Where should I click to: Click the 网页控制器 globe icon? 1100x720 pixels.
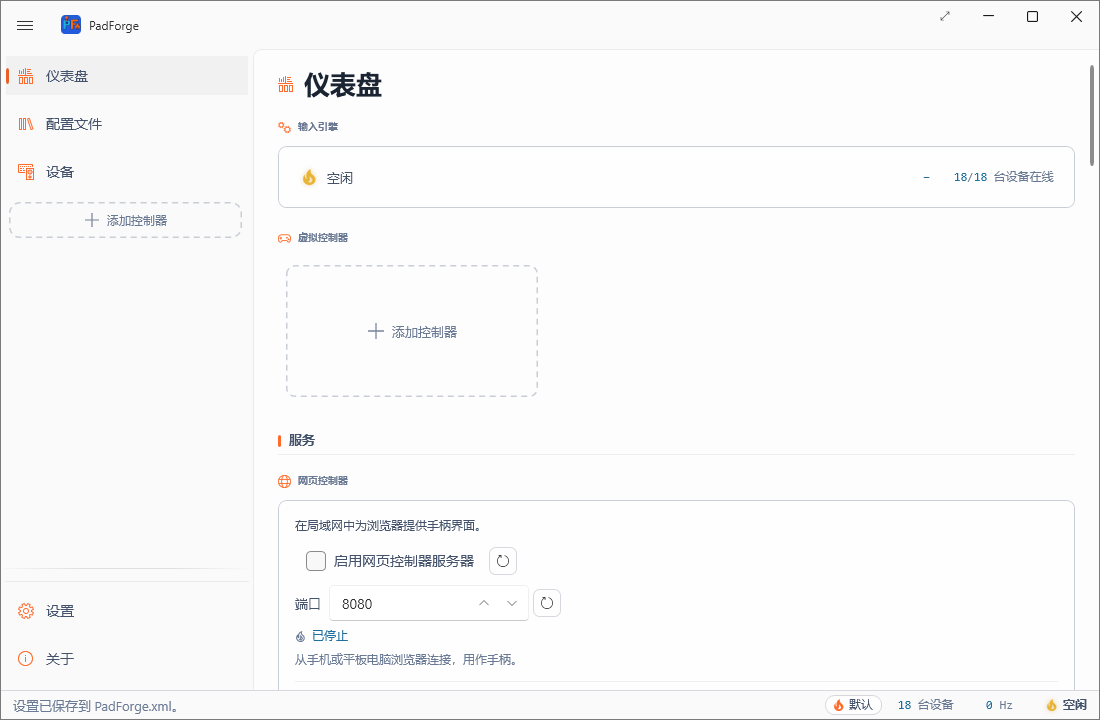click(284, 481)
